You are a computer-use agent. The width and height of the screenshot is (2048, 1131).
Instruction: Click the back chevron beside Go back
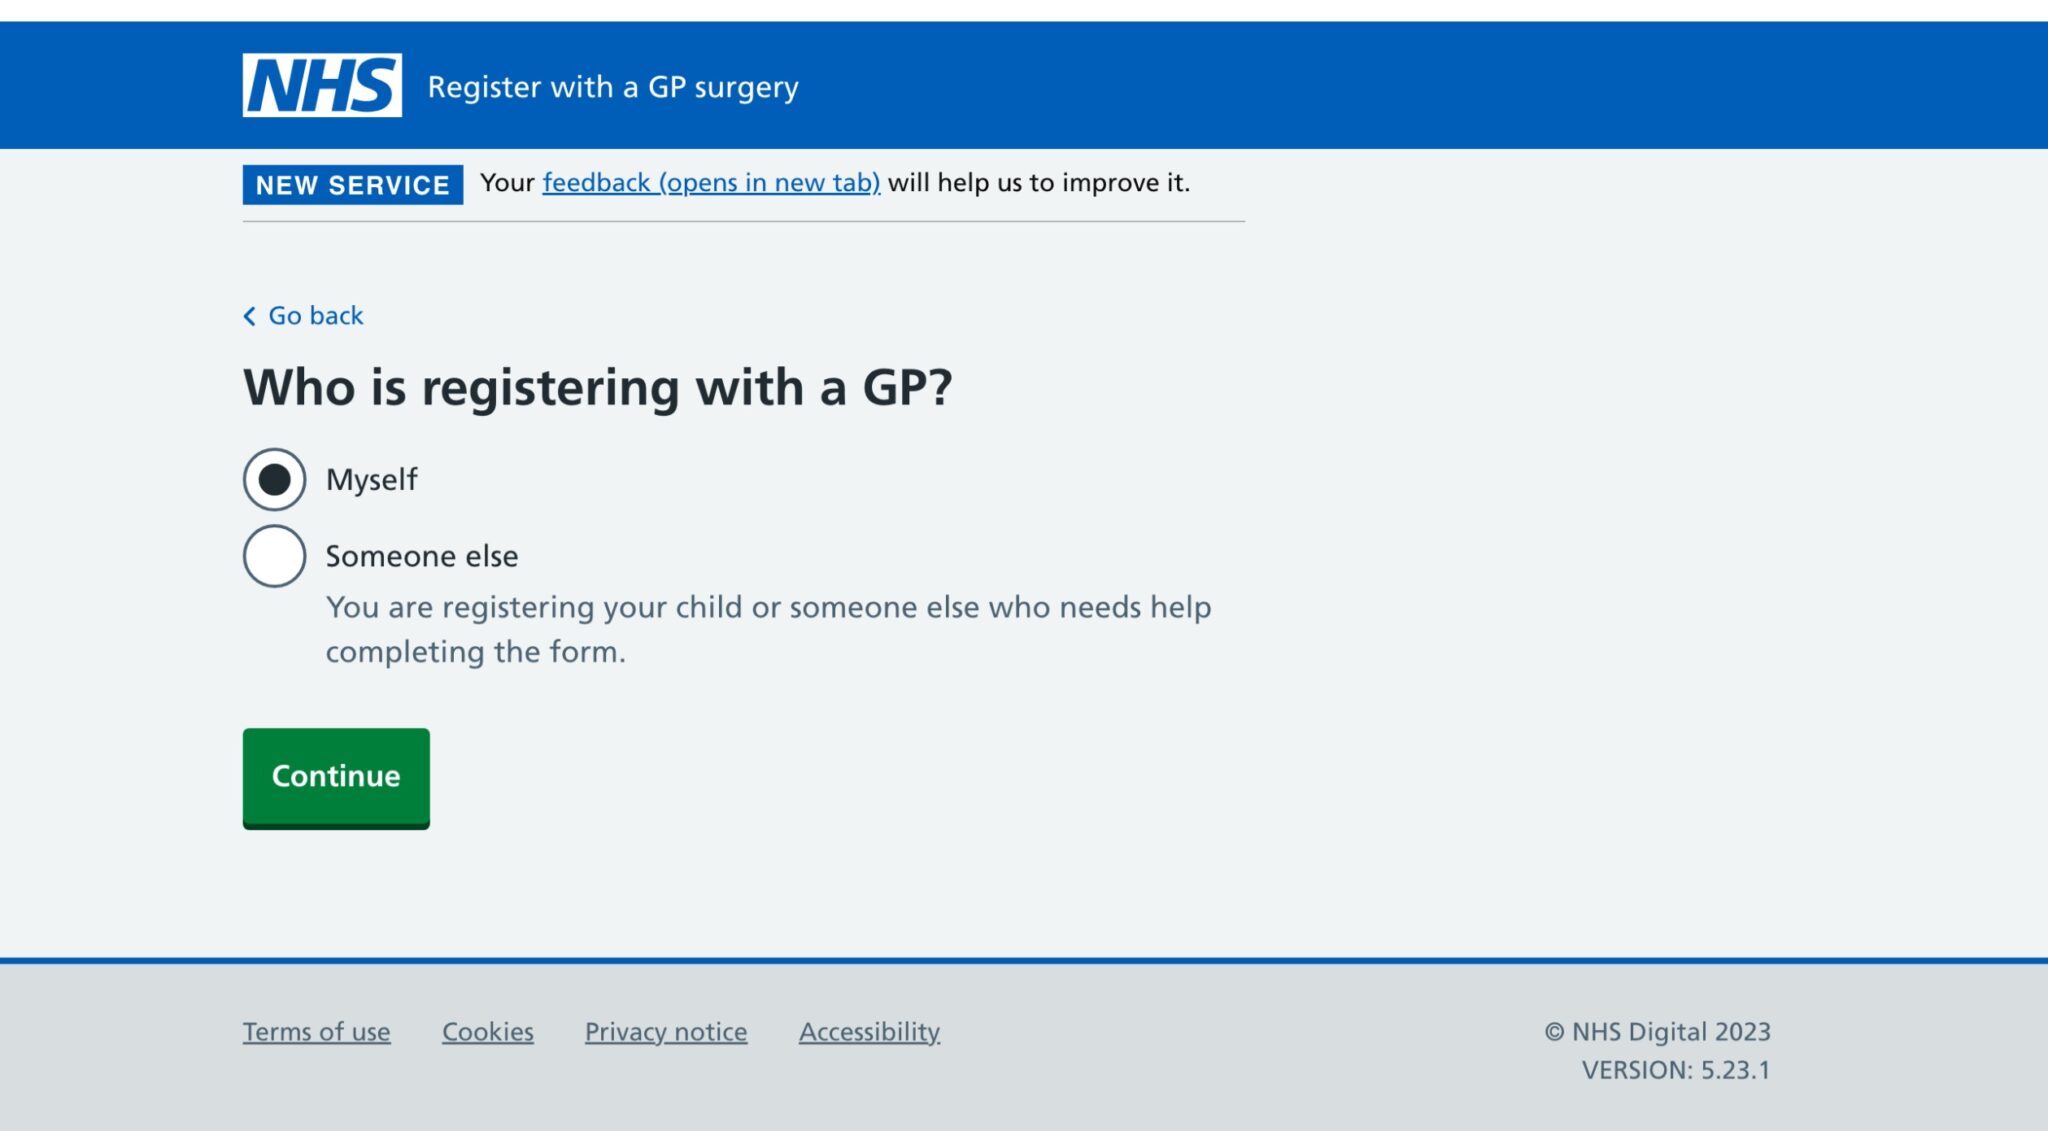pyautogui.click(x=248, y=315)
